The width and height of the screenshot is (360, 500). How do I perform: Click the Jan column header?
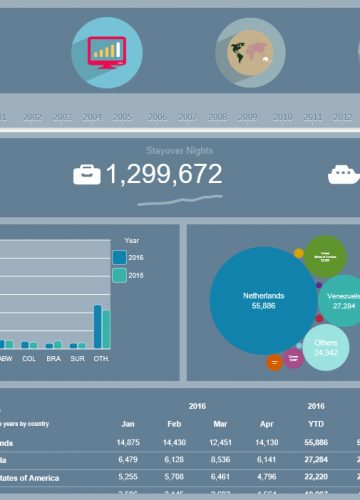click(x=128, y=424)
